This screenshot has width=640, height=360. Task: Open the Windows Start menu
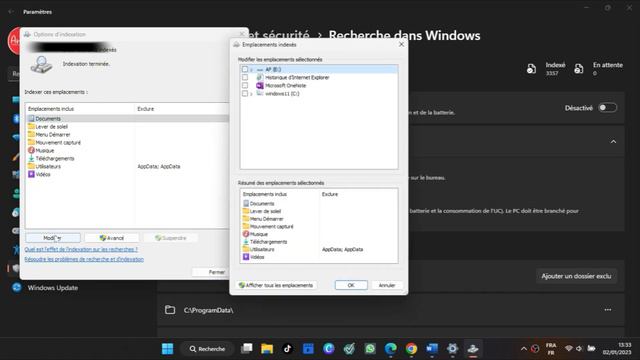click(x=167, y=349)
